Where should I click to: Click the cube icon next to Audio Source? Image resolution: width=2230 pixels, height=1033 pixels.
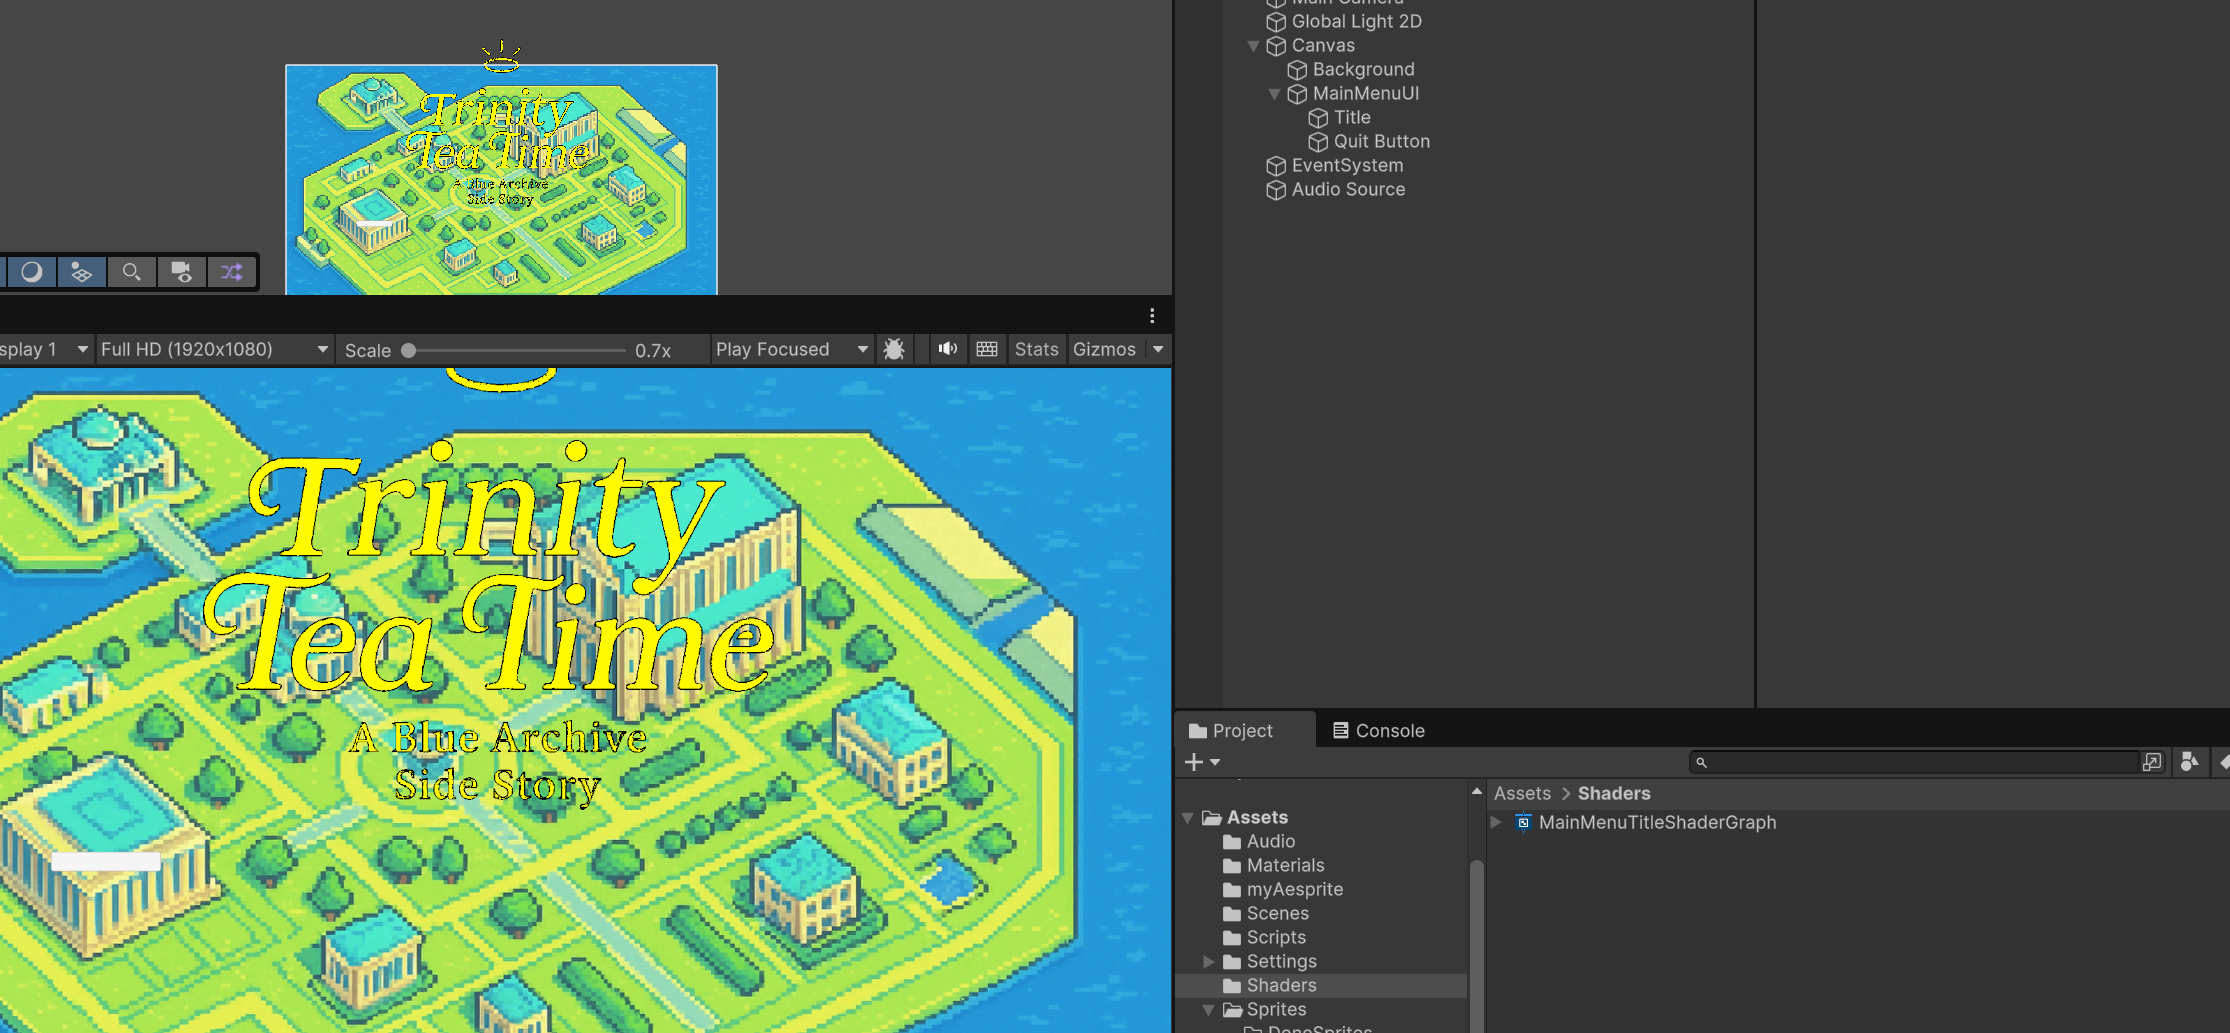coord(1276,190)
